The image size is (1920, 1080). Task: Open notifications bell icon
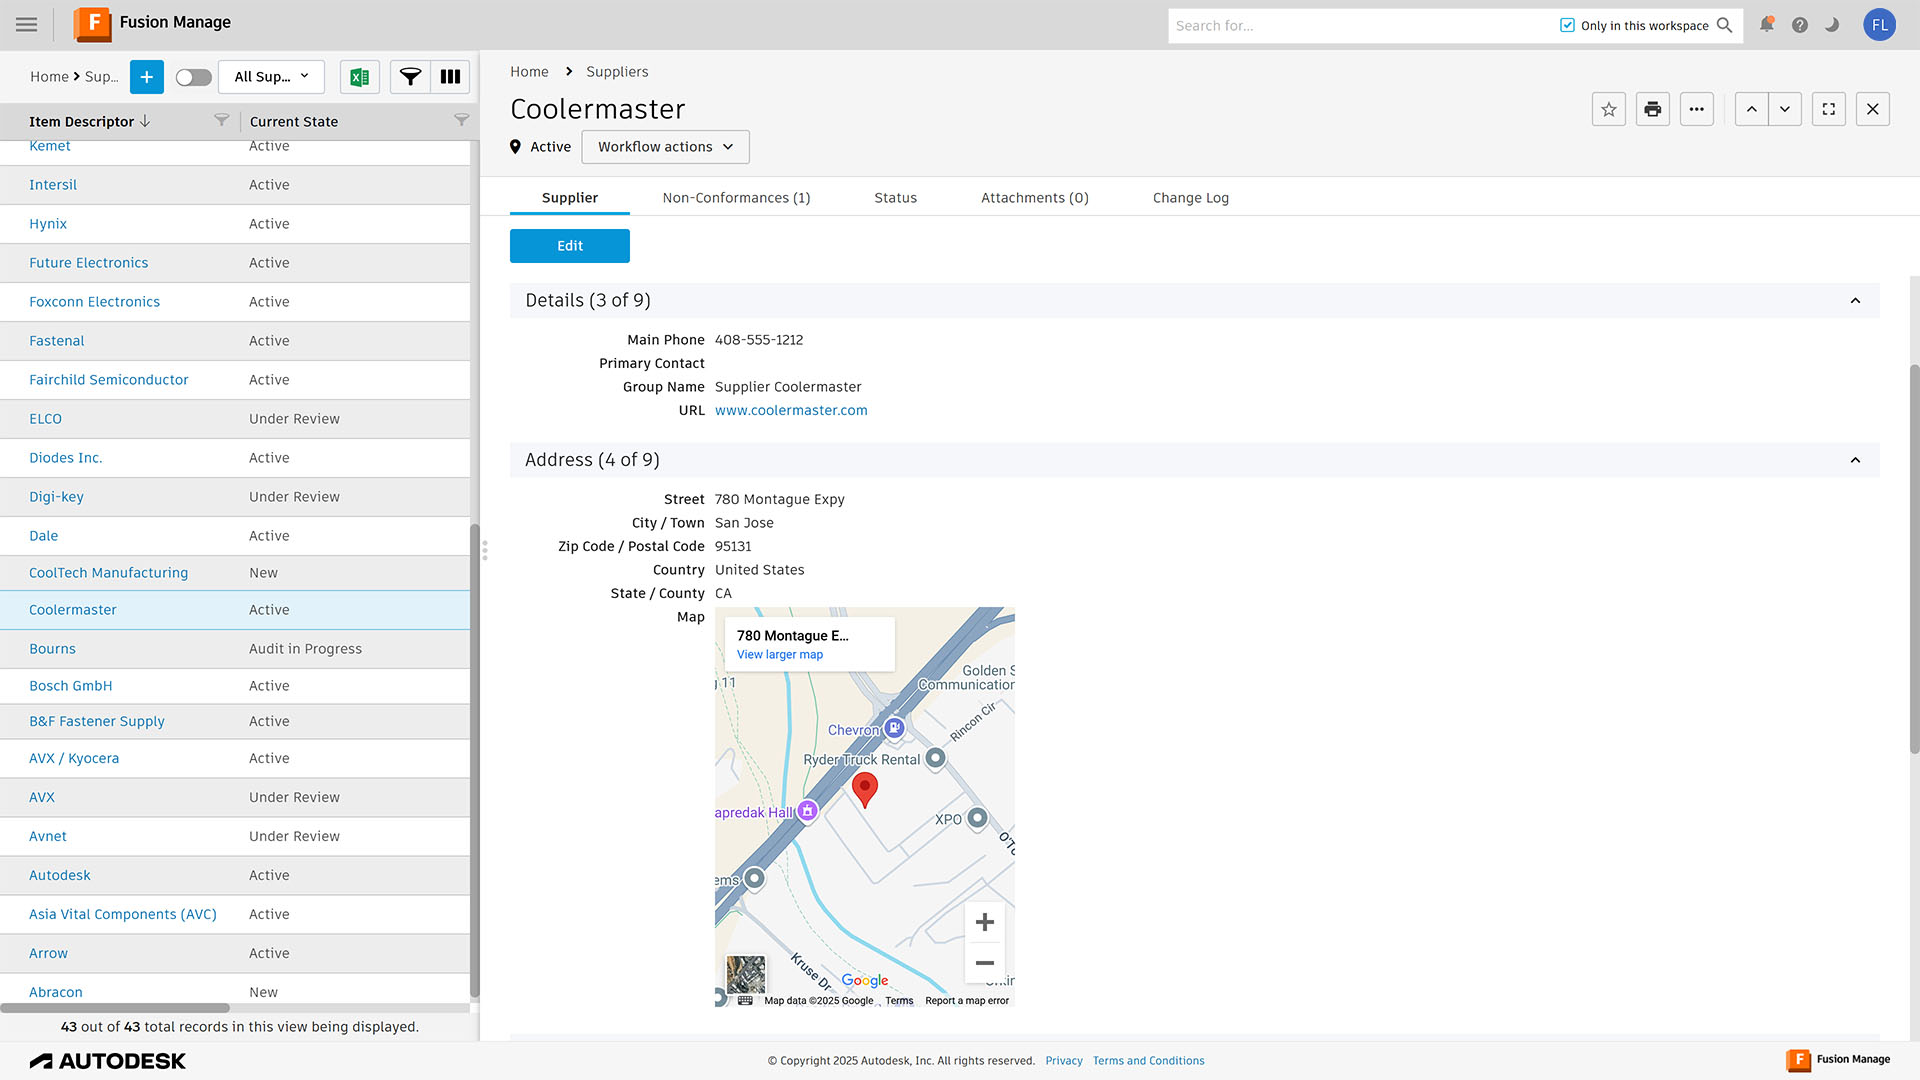coord(1766,25)
